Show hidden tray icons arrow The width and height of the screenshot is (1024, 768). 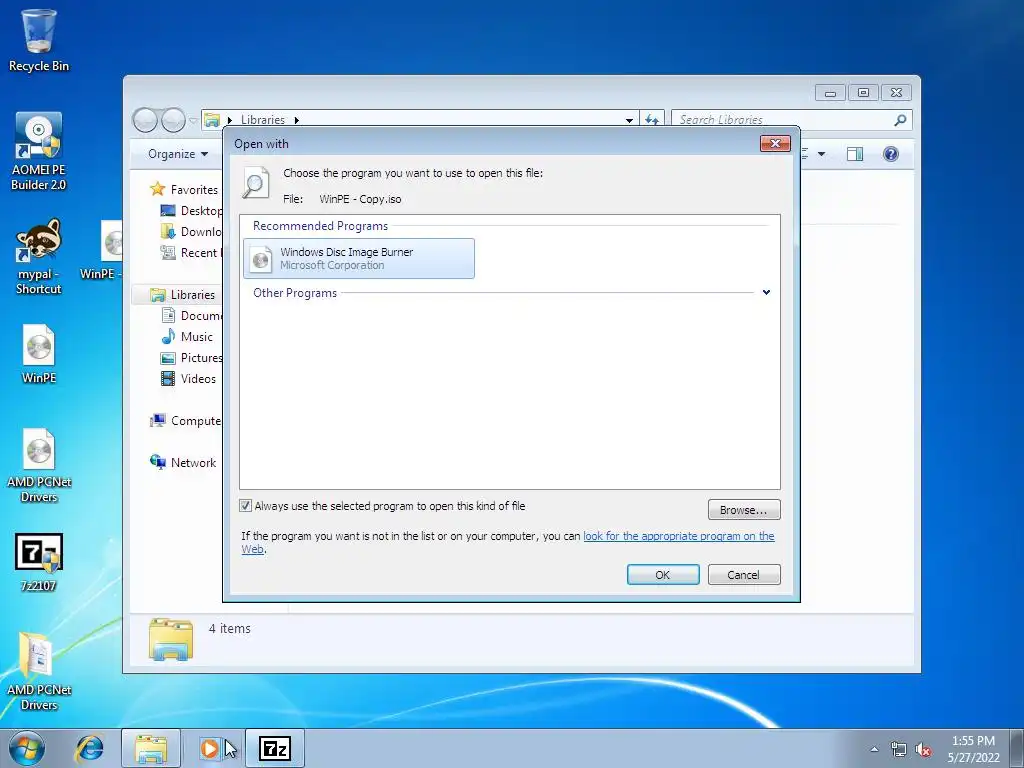pos(874,750)
